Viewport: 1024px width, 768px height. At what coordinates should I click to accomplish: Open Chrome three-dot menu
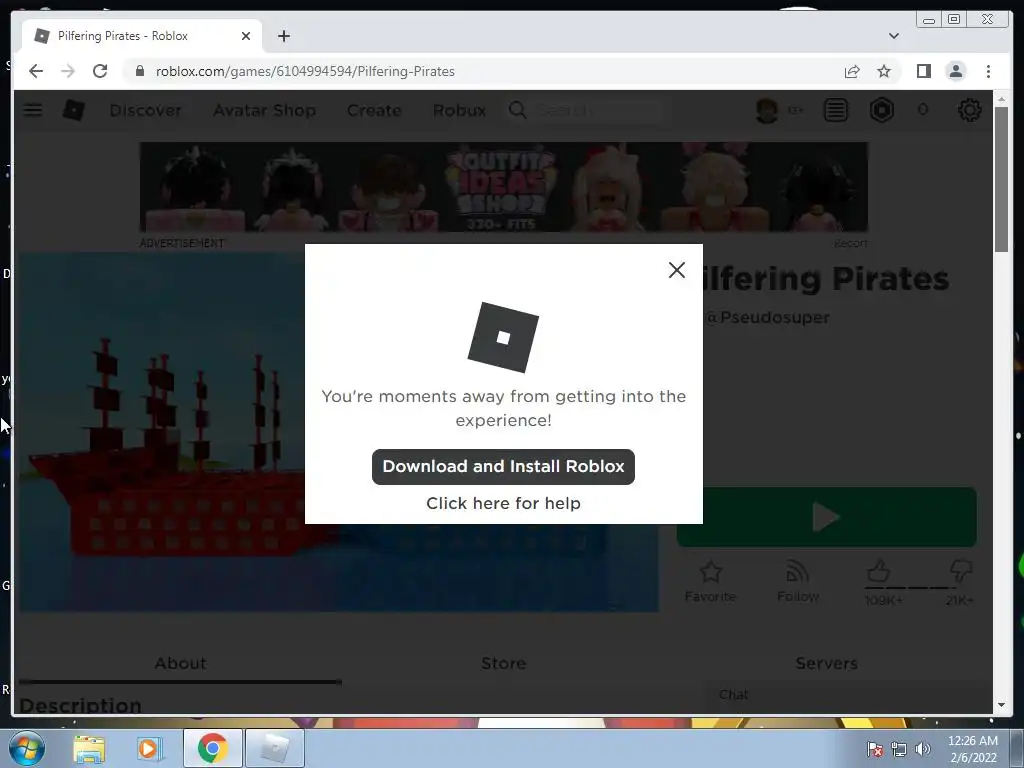pyautogui.click(x=988, y=71)
